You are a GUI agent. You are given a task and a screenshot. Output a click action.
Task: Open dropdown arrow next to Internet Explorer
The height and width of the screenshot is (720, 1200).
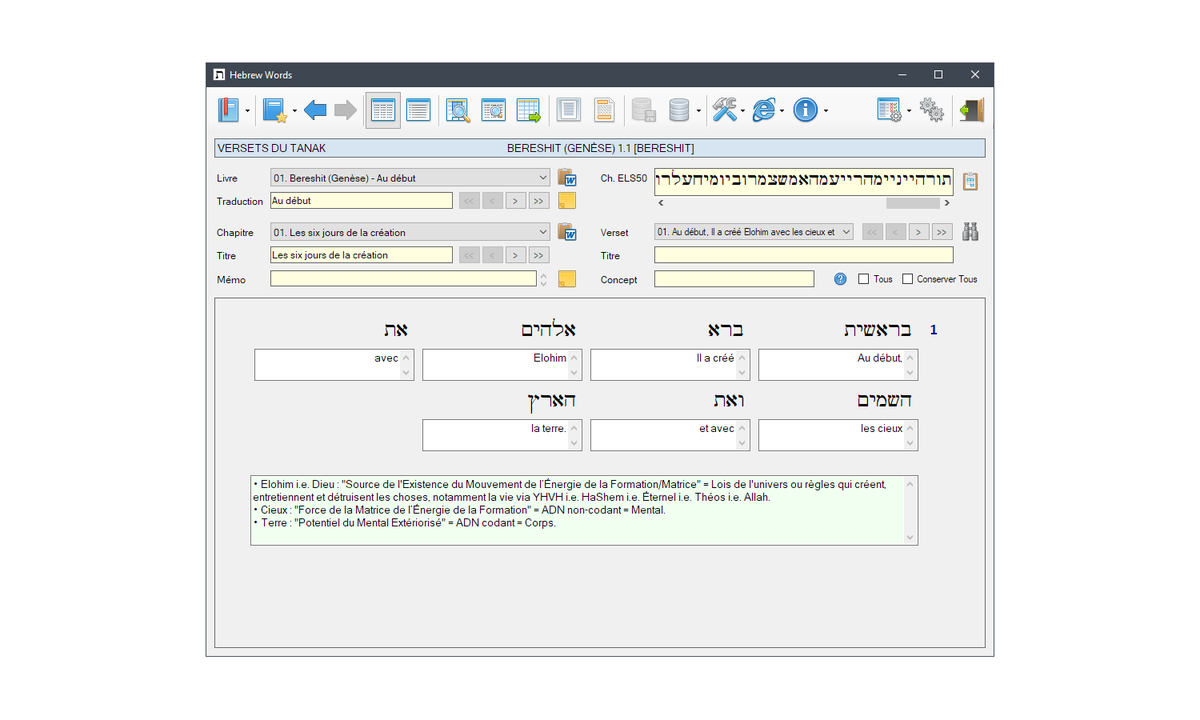click(x=782, y=111)
